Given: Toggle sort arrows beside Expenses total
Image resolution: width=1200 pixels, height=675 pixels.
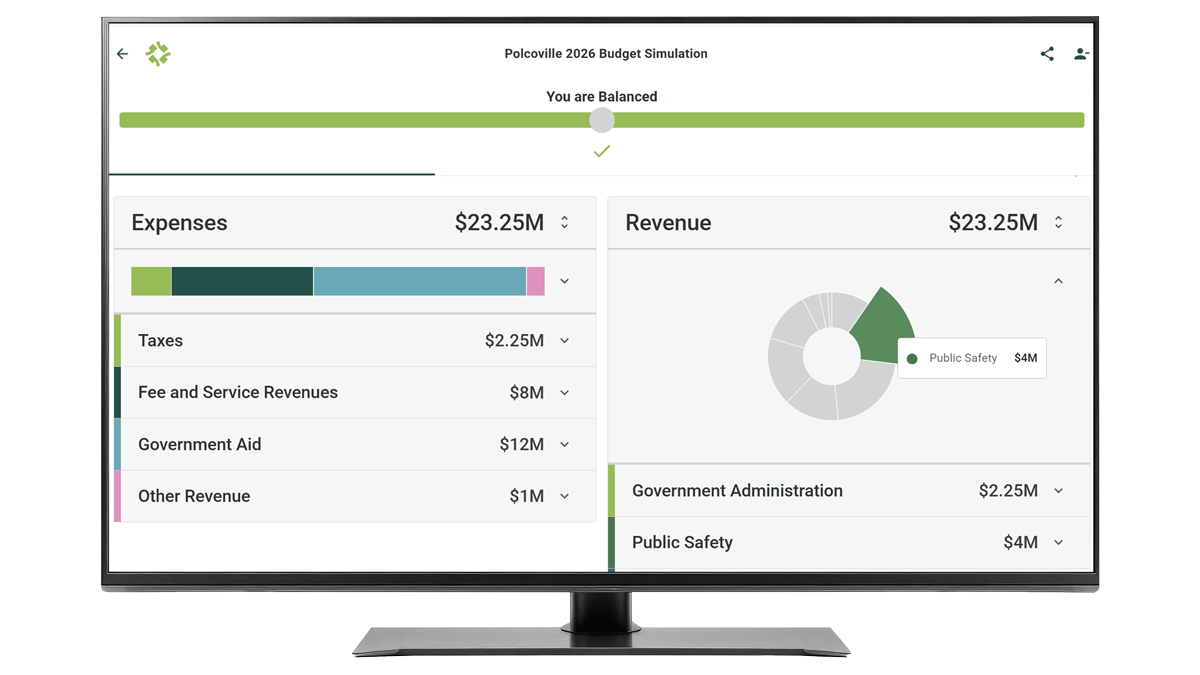Looking at the screenshot, I should tap(565, 223).
